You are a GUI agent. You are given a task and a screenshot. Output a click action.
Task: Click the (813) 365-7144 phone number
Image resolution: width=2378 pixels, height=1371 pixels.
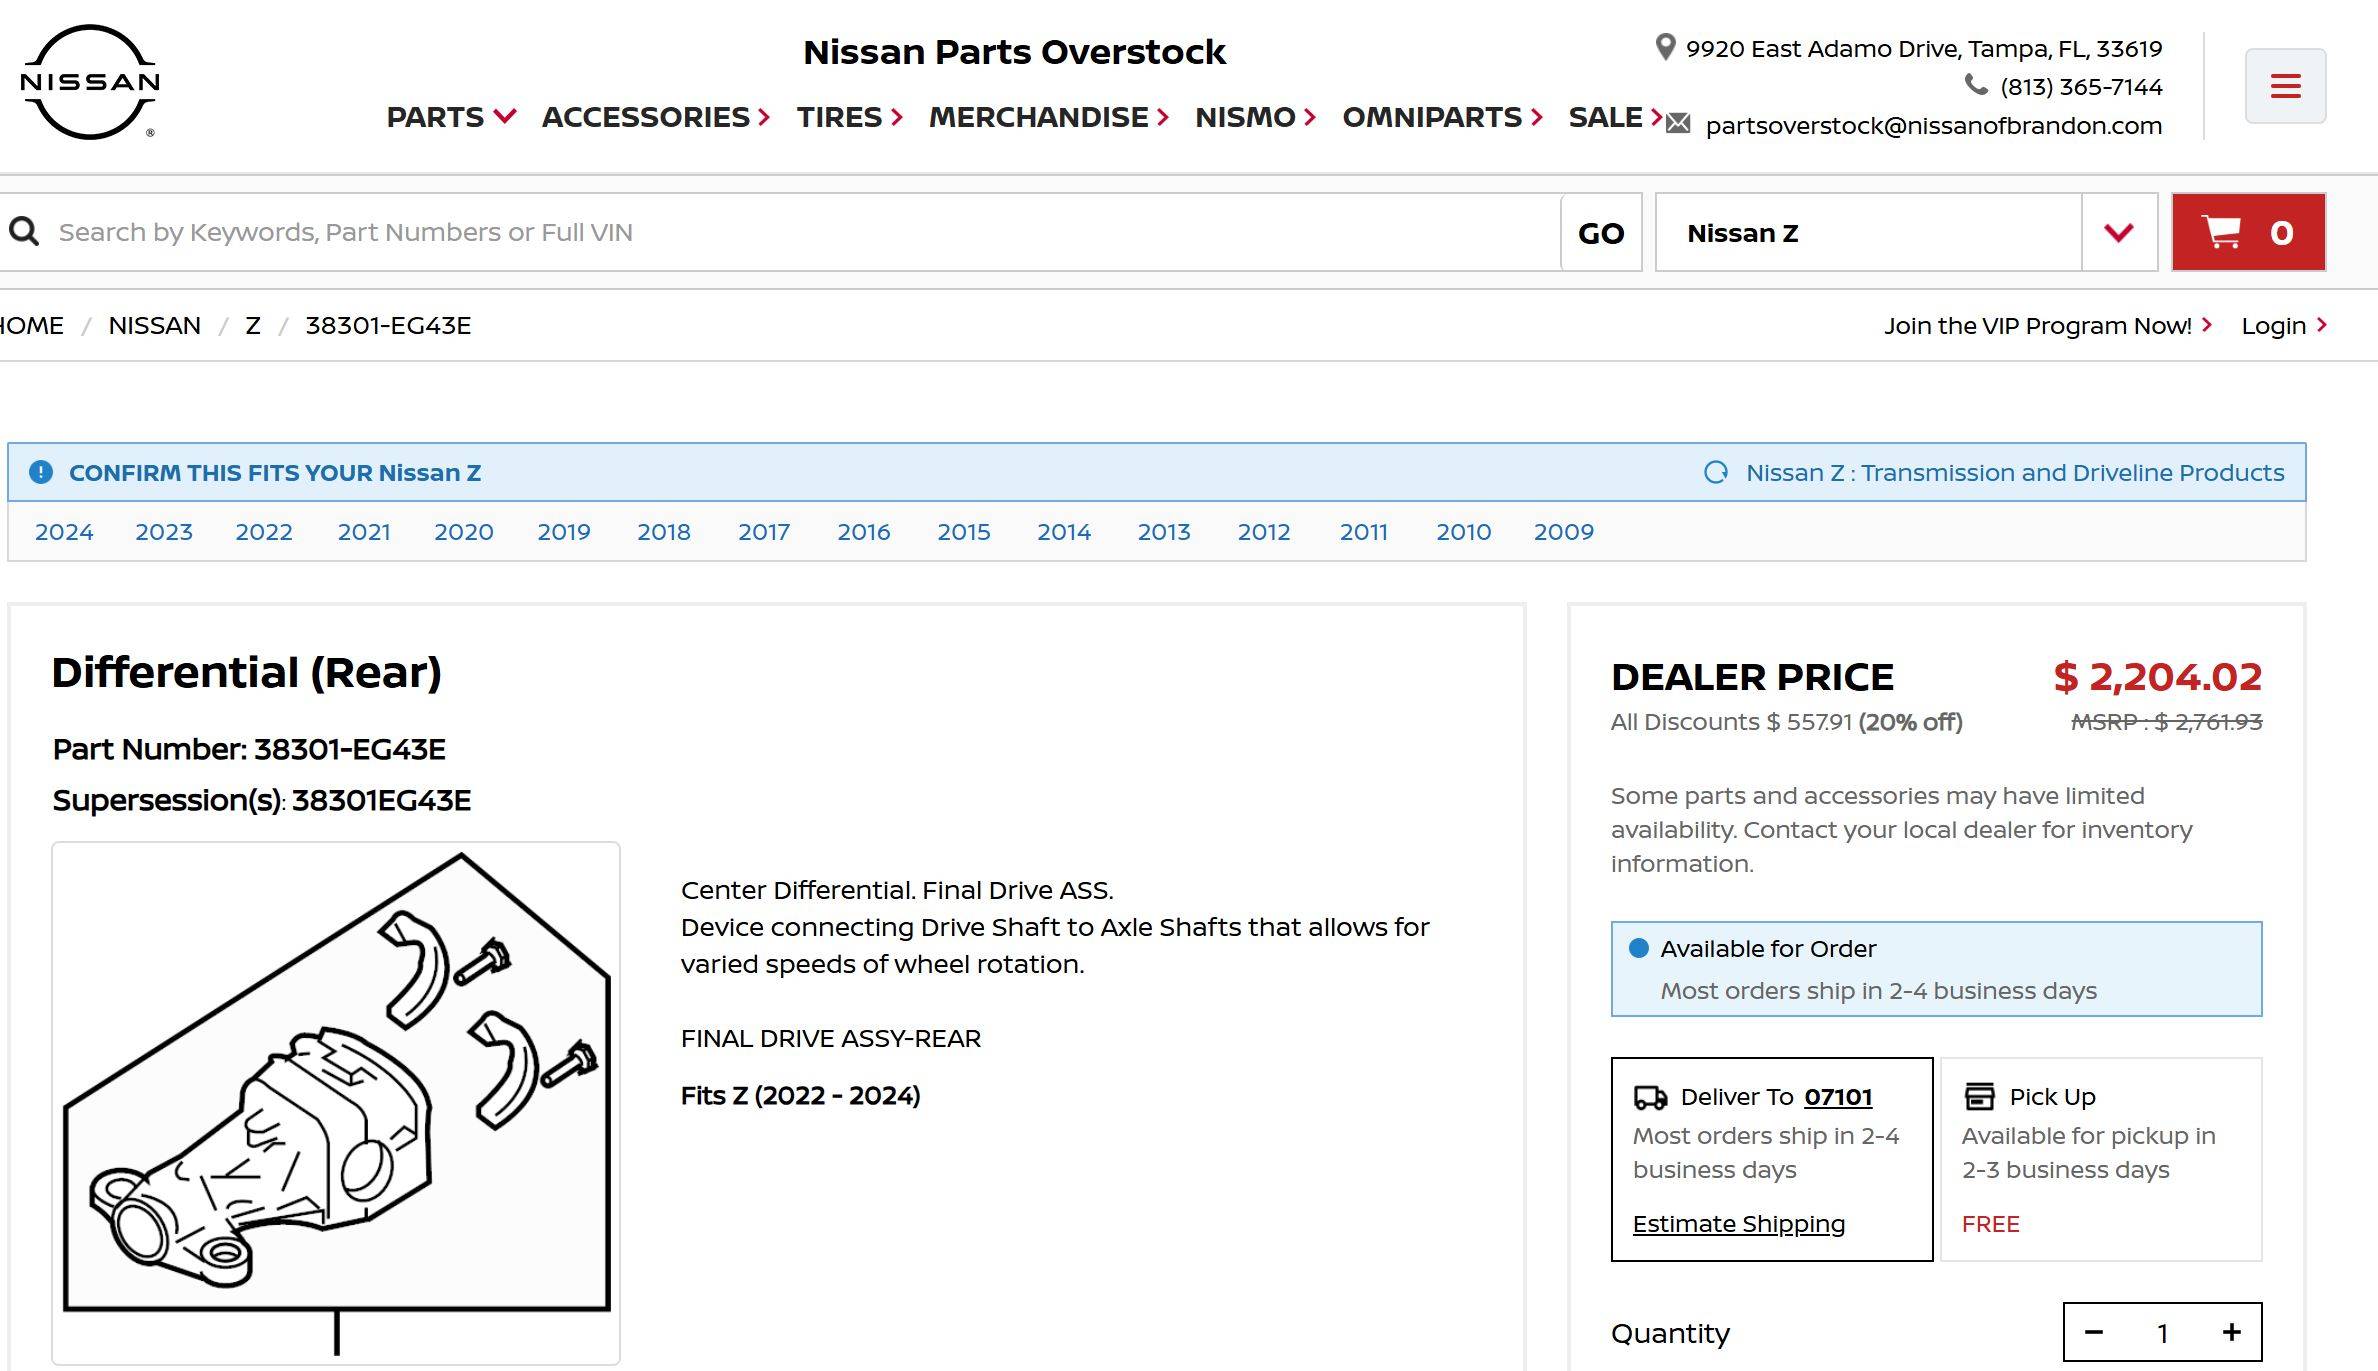pyautogui.click(x=2081, y=87)
